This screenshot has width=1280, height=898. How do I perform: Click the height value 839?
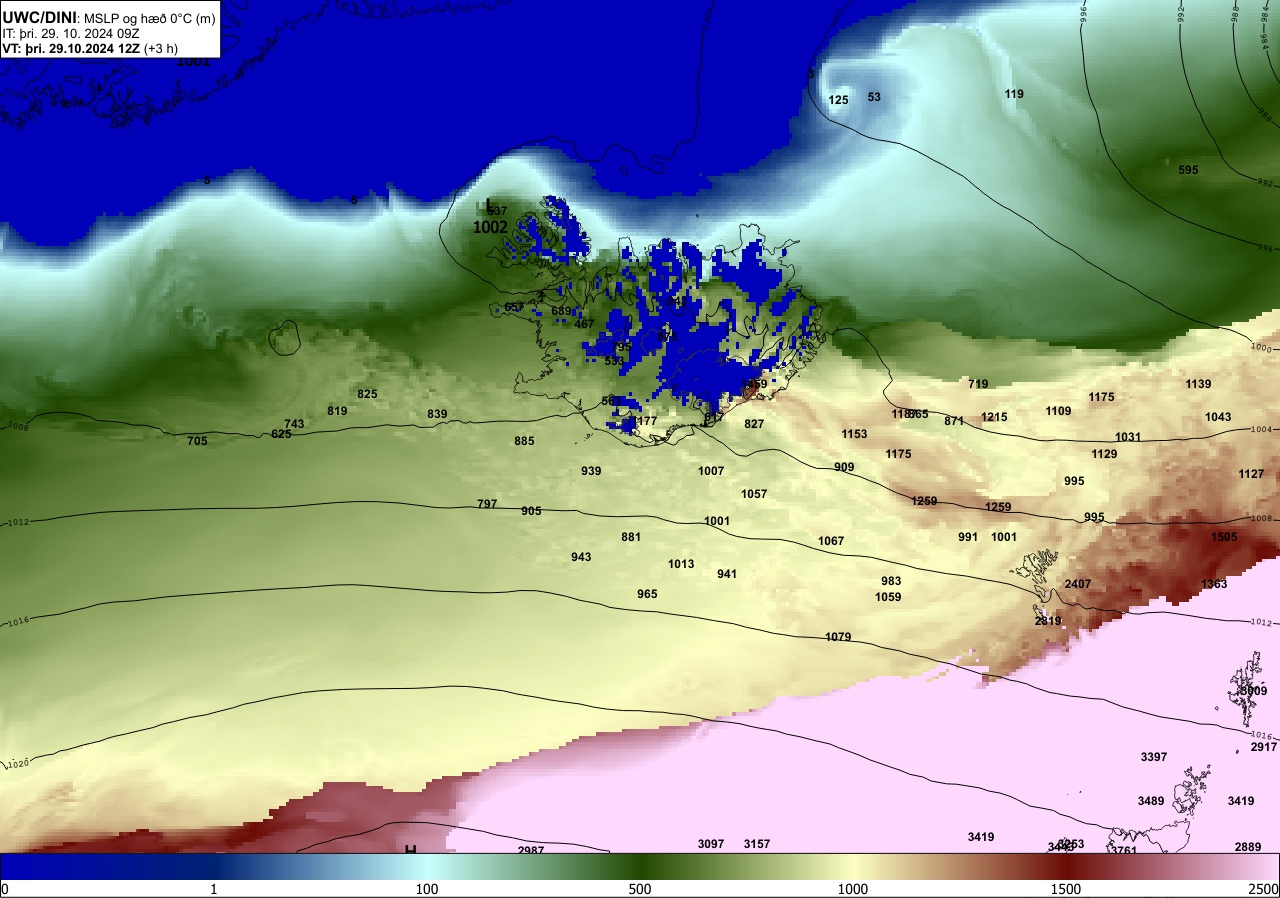click(437, 414)
